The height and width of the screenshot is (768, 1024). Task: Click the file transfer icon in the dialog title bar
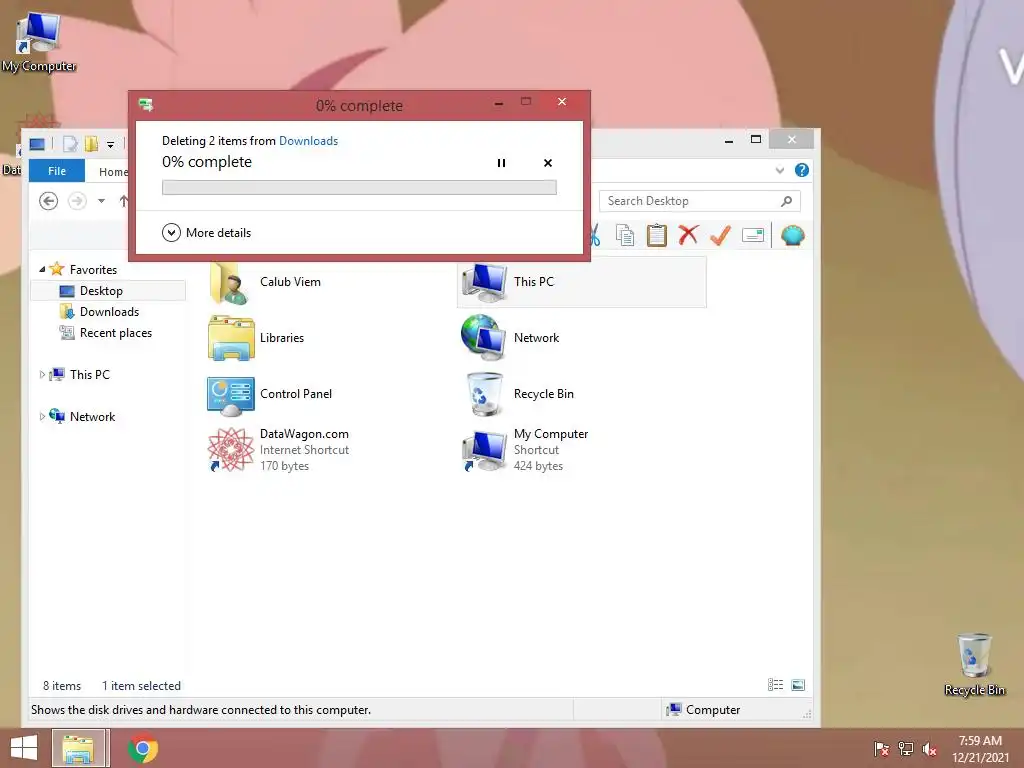(146, 104)
